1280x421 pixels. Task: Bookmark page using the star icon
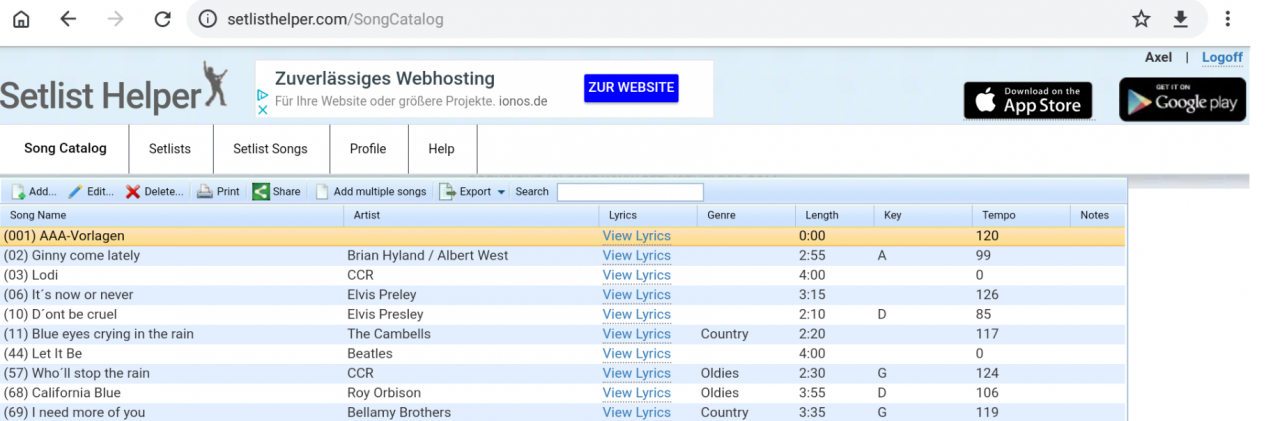1141,19
